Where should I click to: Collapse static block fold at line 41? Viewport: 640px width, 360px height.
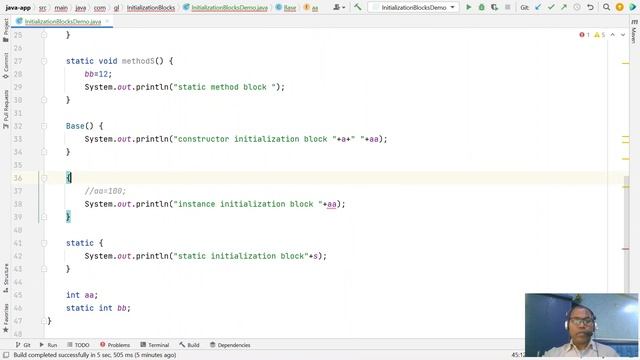pyautogui.click(x=44, y=243)
